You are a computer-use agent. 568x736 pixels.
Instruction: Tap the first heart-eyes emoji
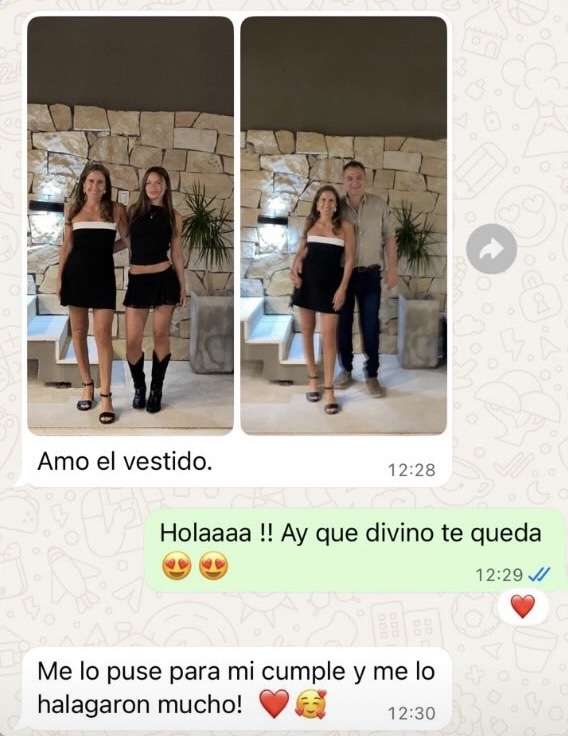(177, 566)
